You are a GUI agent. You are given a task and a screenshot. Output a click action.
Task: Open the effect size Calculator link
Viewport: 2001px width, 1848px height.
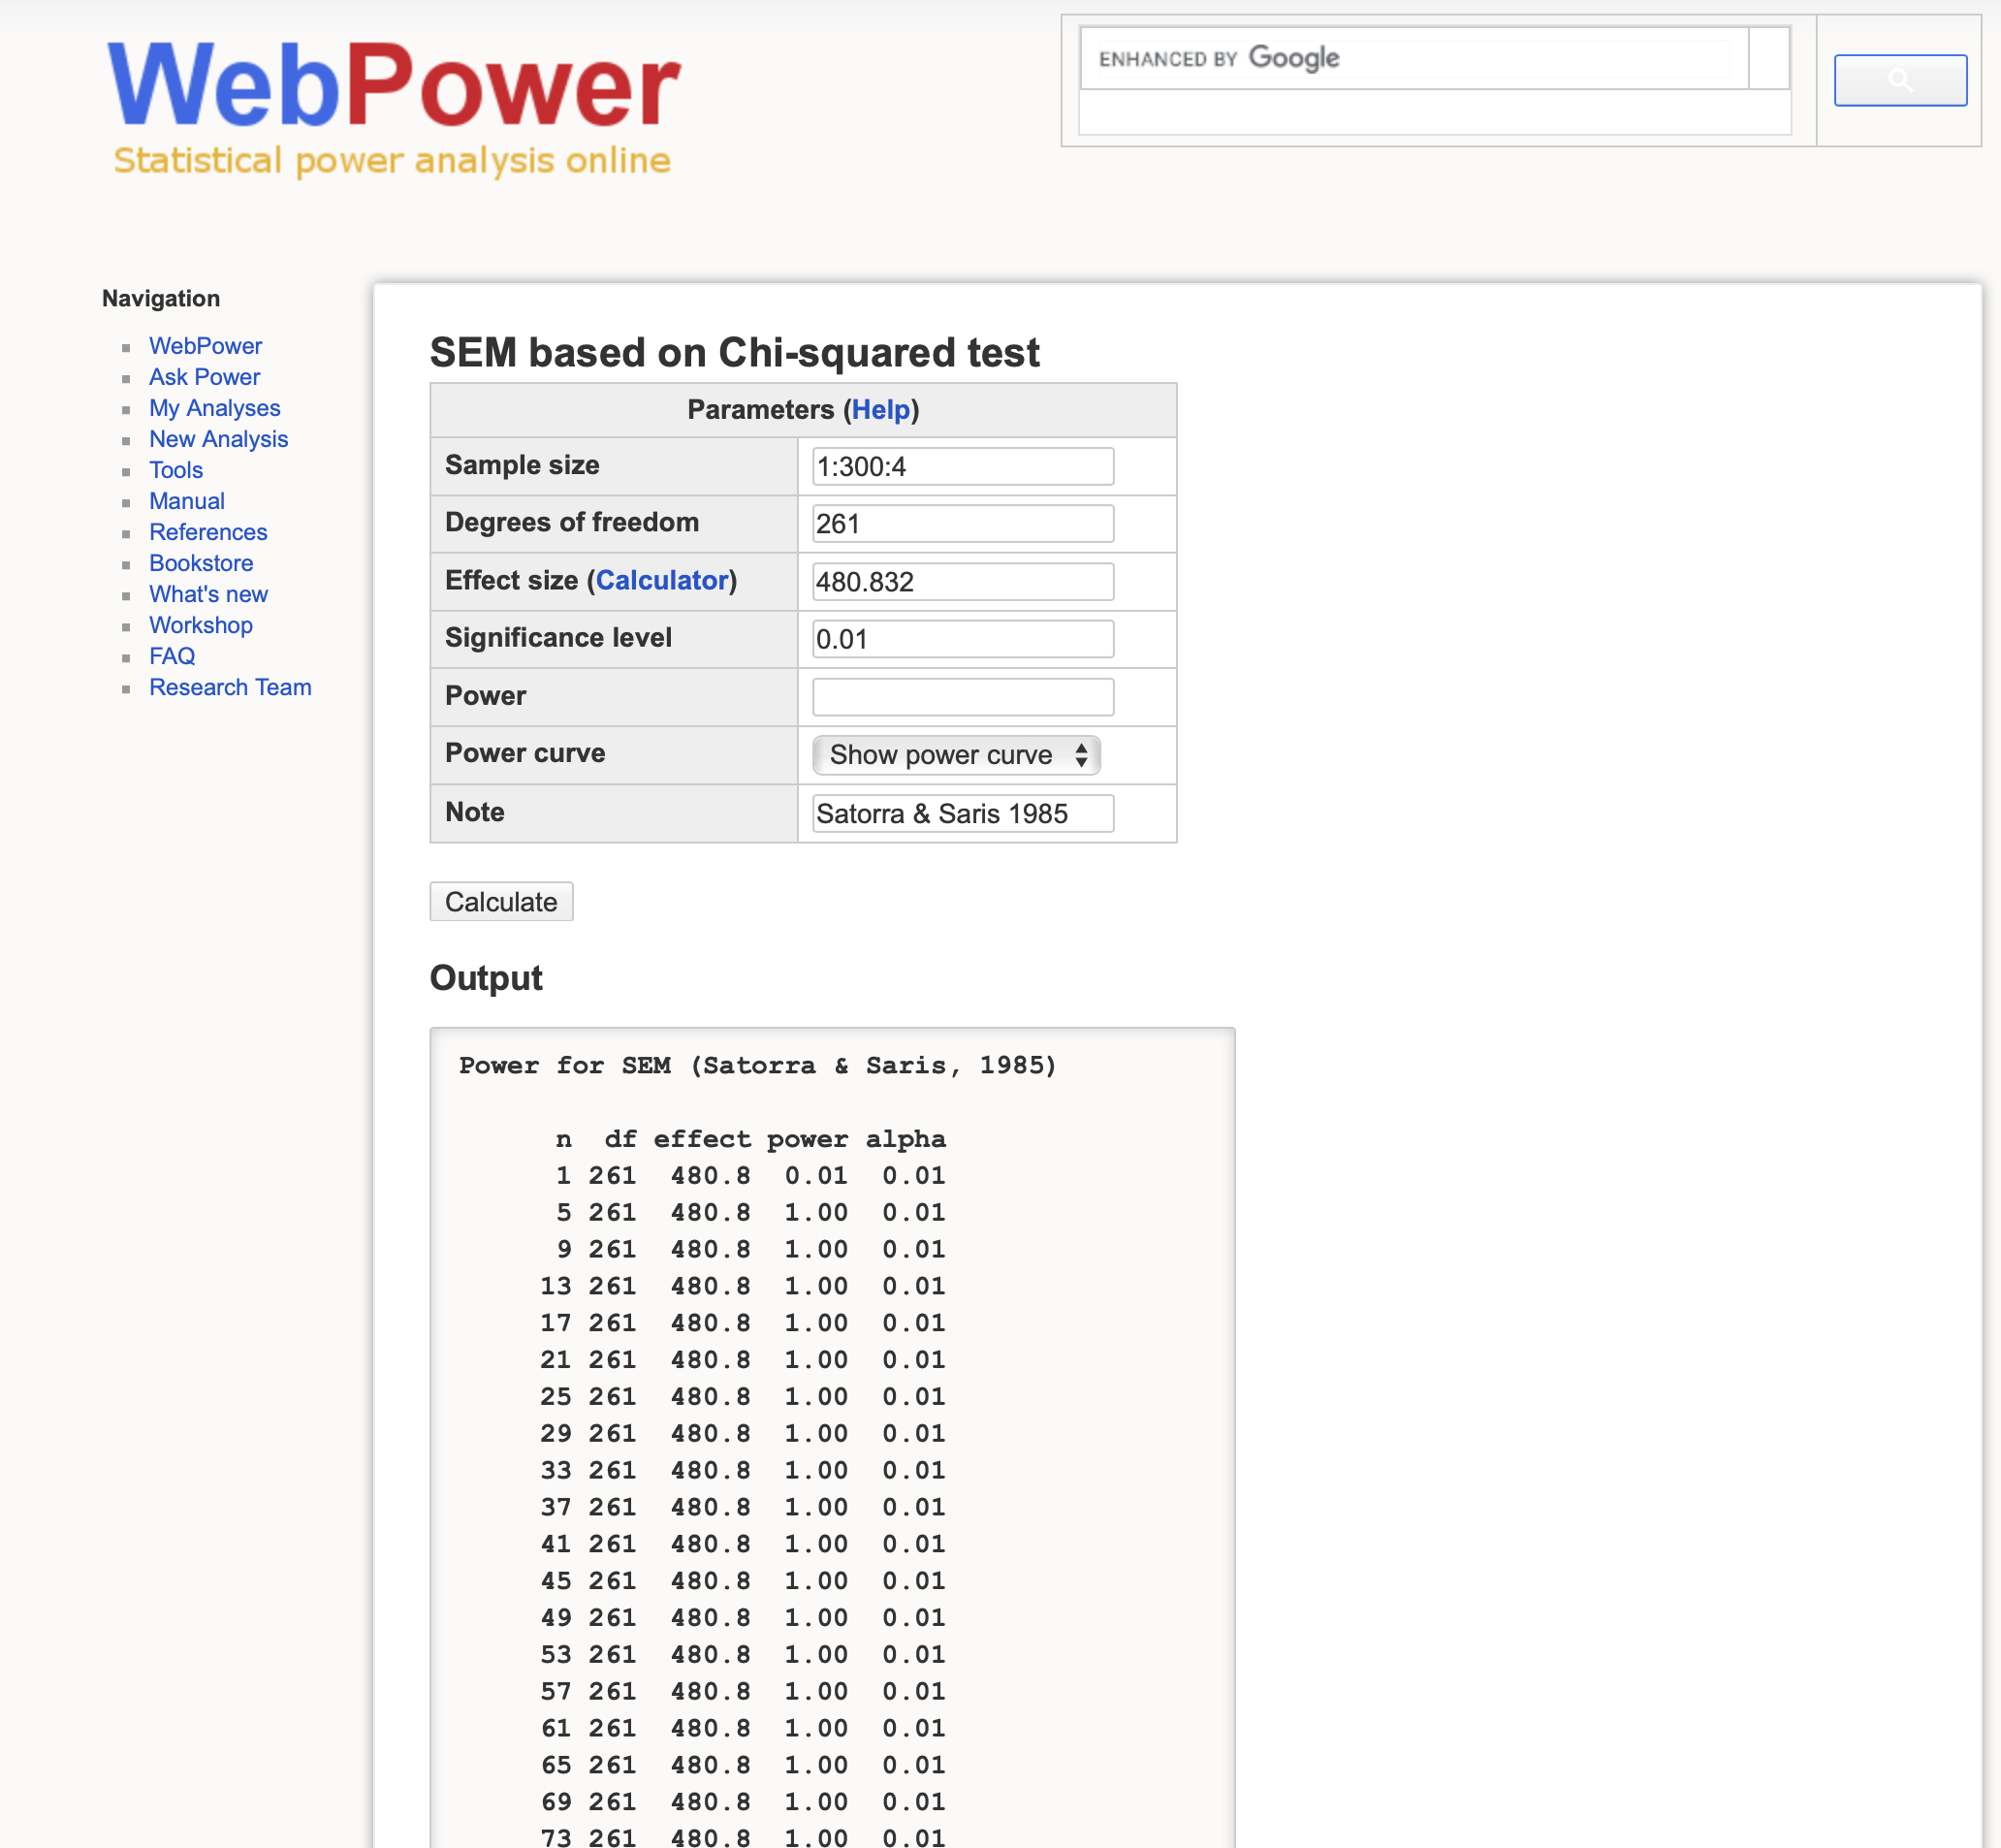pos(661,580)
